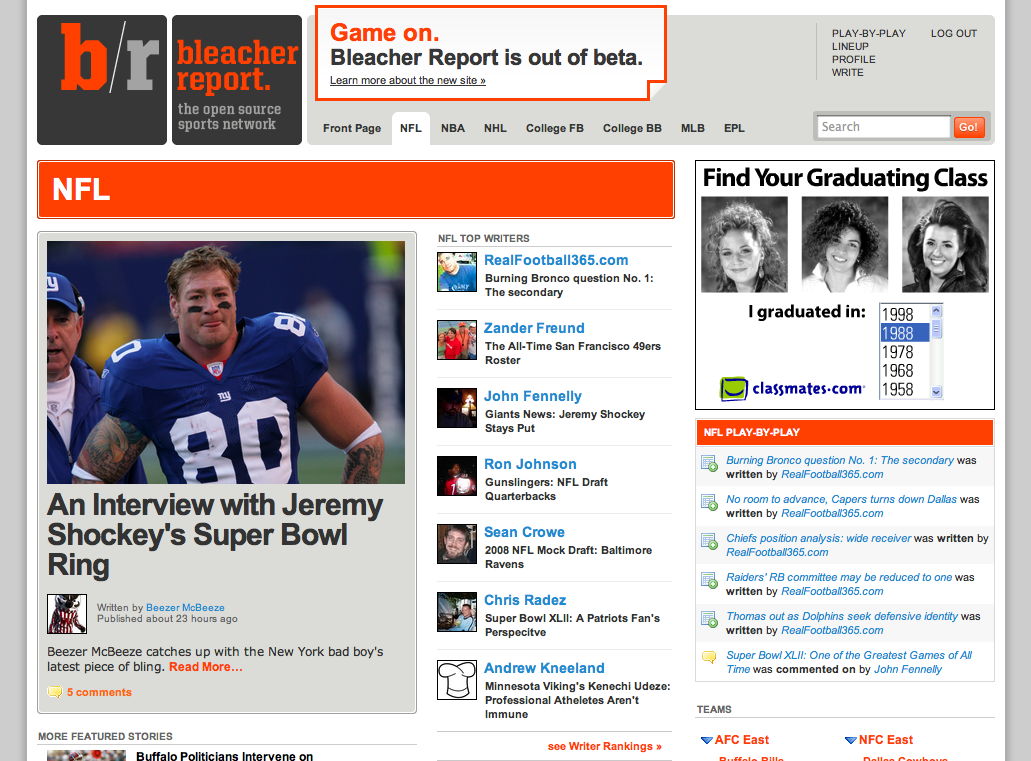Click Beezer McBeeze author avatar
1031x761 pixels.
67,614
